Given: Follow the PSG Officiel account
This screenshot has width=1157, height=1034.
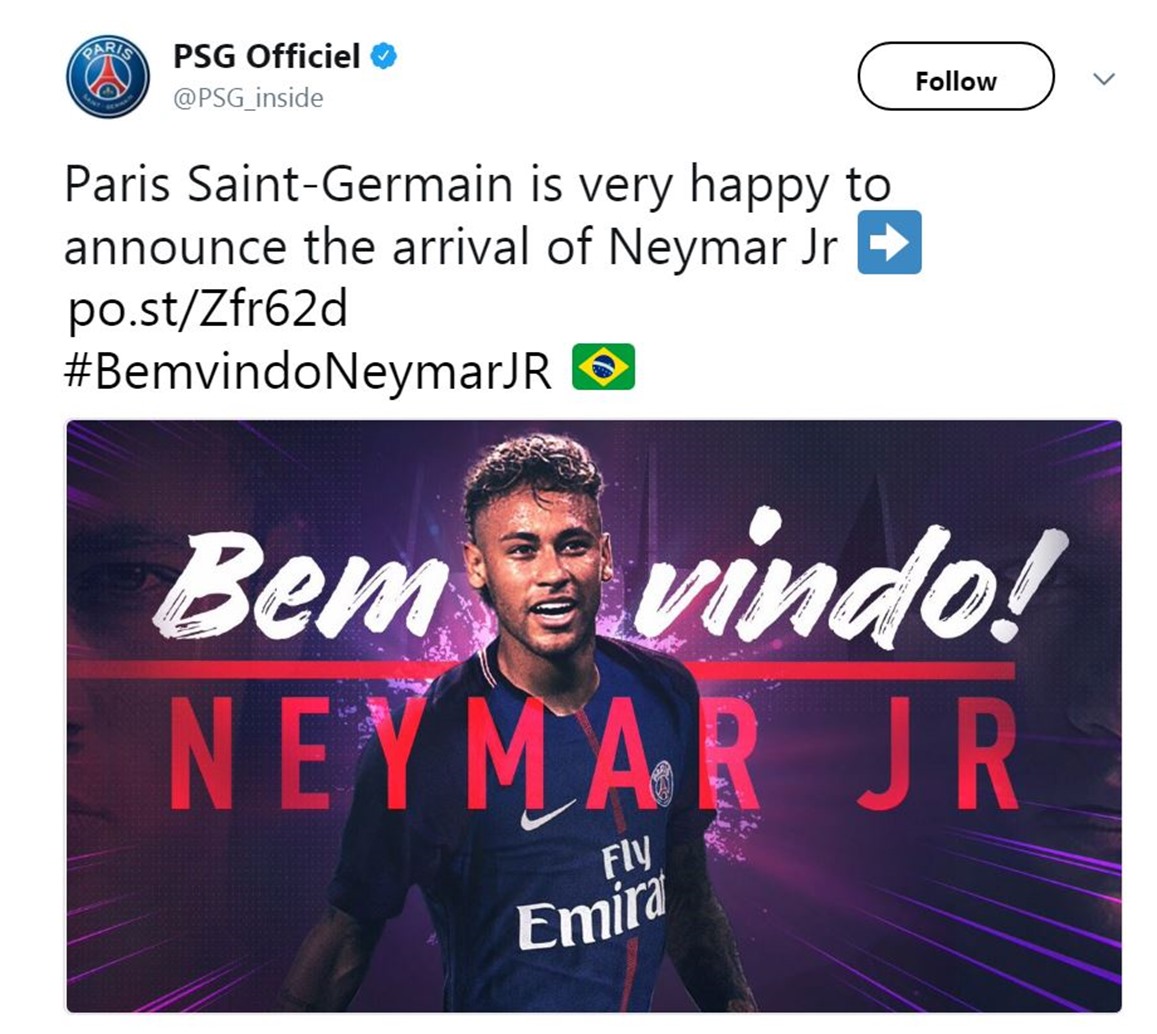Looking at the screenshot, I should (956, 77).
